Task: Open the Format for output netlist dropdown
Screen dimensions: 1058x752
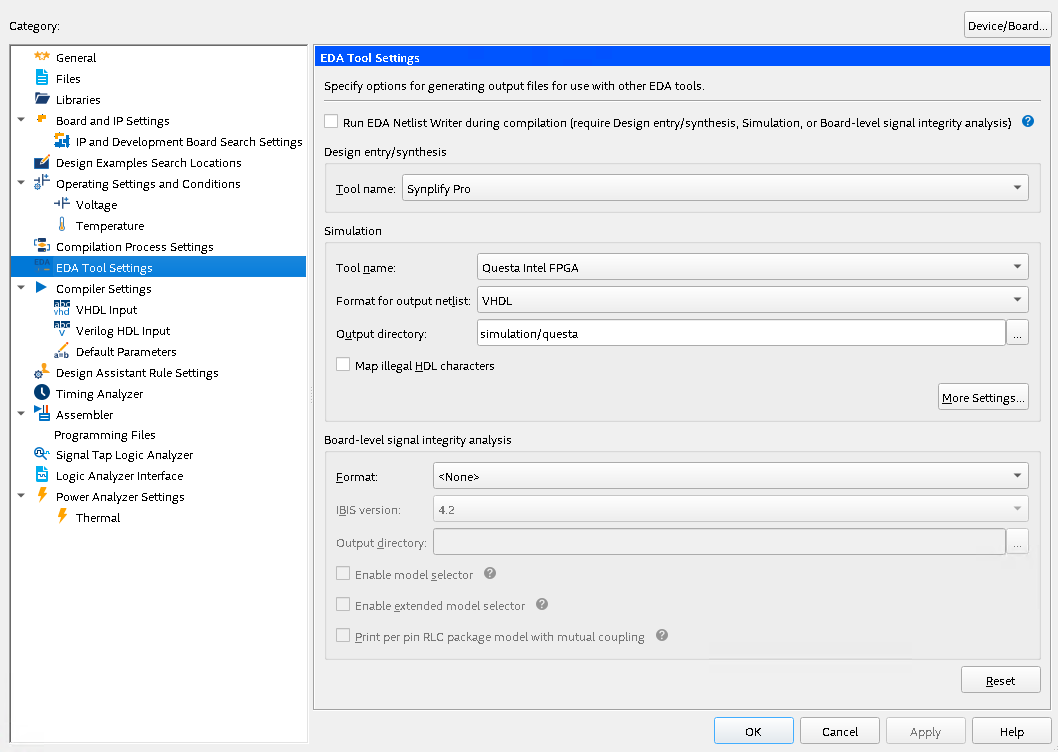Action: pyautogui.click(x=752, y=298)
